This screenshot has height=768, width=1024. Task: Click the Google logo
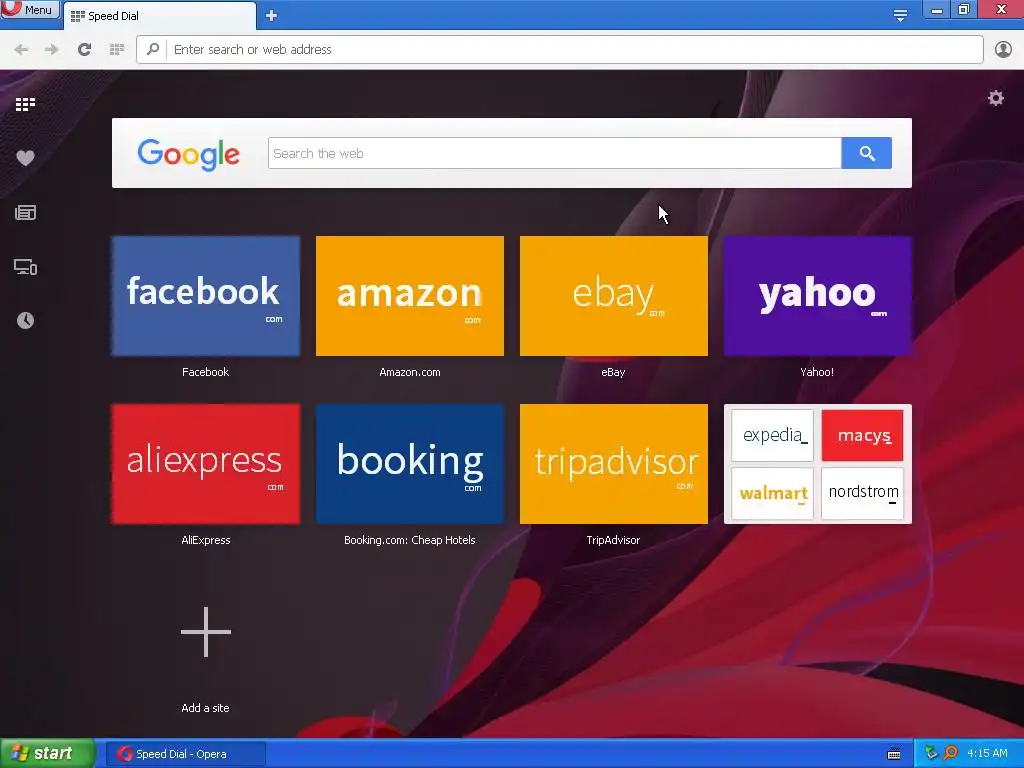[x=189, y=154]
